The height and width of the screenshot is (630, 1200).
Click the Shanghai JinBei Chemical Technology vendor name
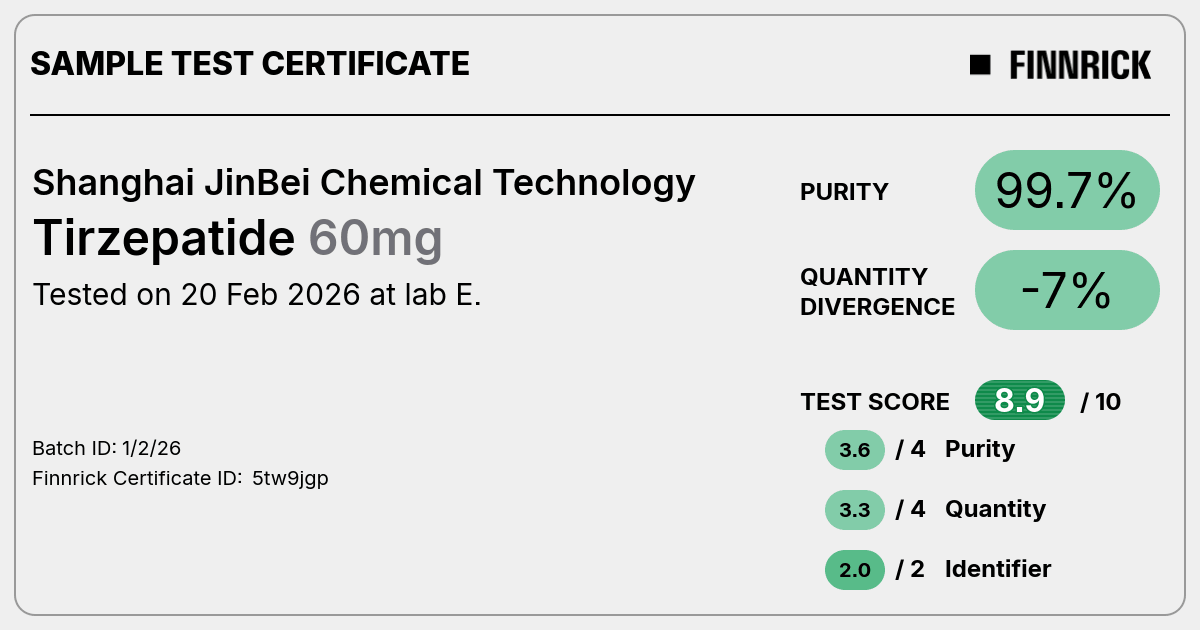pos(364,183)
